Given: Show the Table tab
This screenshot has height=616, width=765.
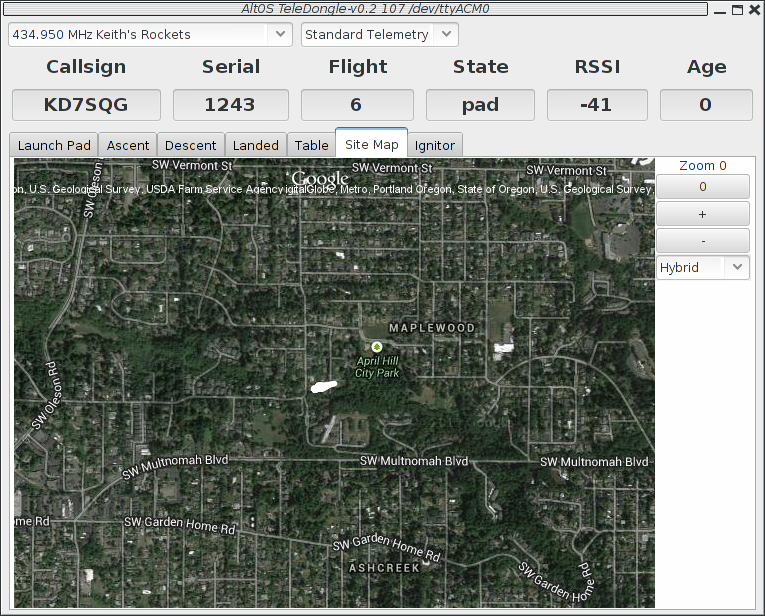Looking at the screenshot, I should click(311, 145).
